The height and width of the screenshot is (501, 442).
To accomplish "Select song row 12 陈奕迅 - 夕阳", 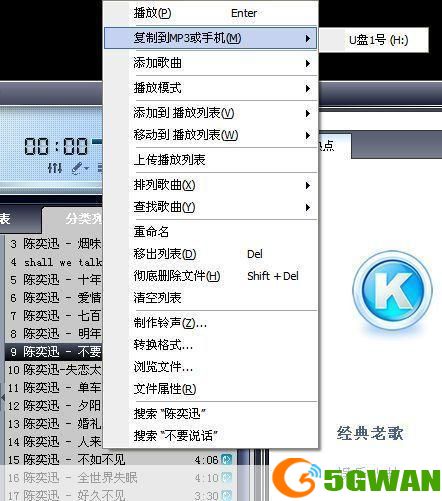I will click(54, 406).
